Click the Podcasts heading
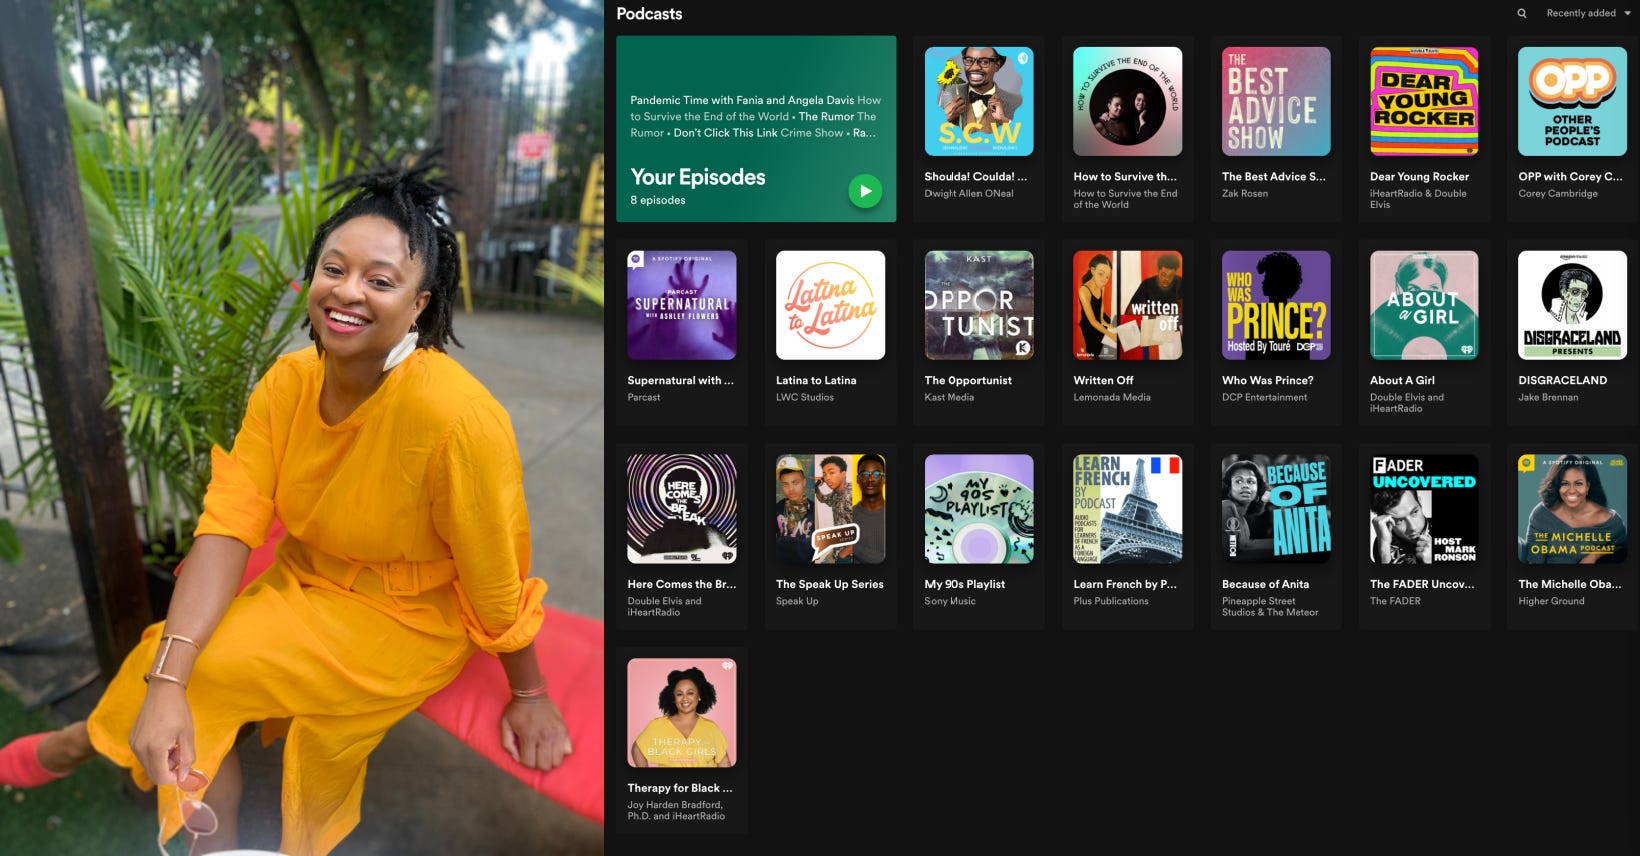 649,14
